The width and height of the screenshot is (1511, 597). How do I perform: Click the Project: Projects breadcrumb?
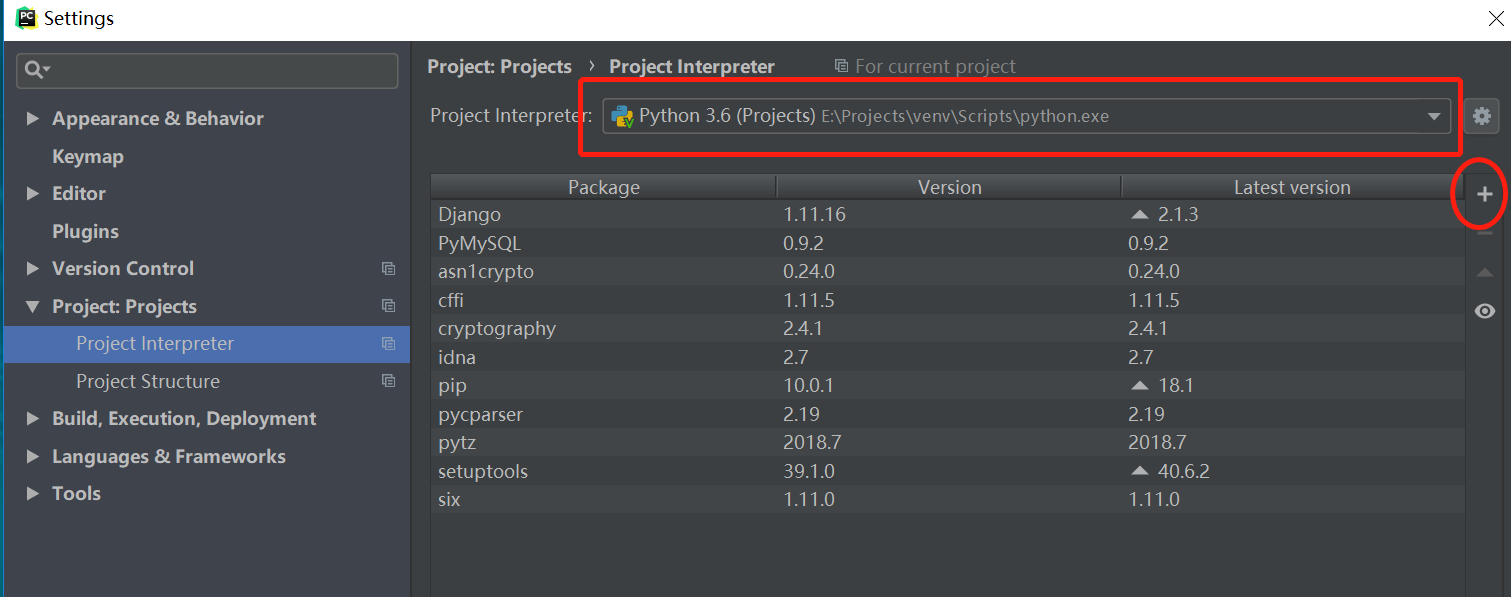point(499,67)
